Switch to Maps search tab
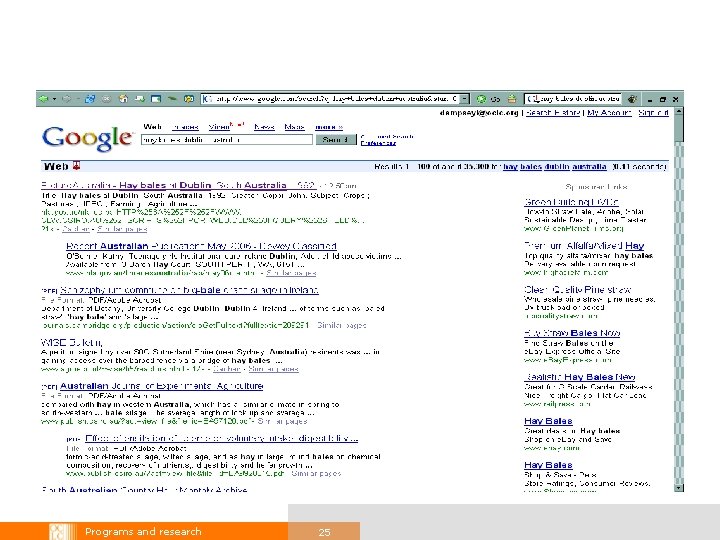The image size is (720, 540). click(x=294, y=127)
